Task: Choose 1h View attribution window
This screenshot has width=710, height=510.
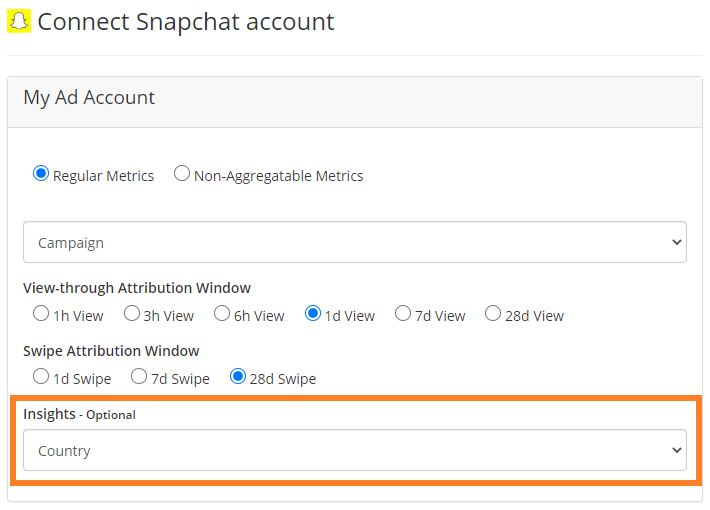Action: tap(41, 313)
